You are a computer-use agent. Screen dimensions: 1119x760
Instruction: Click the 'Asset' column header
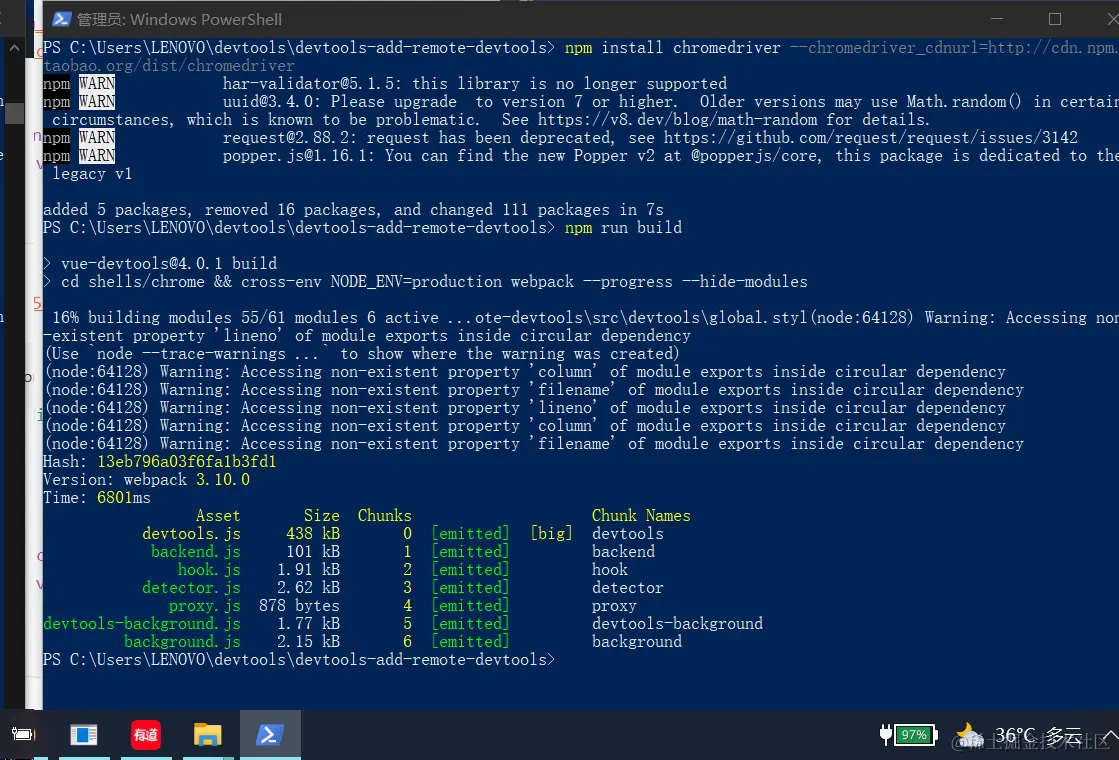click(218, 516)
